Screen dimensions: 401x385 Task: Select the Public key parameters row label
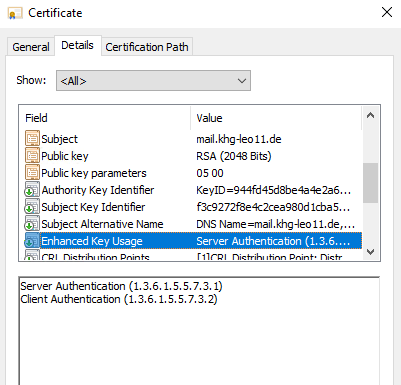click(x=94, y=173)
